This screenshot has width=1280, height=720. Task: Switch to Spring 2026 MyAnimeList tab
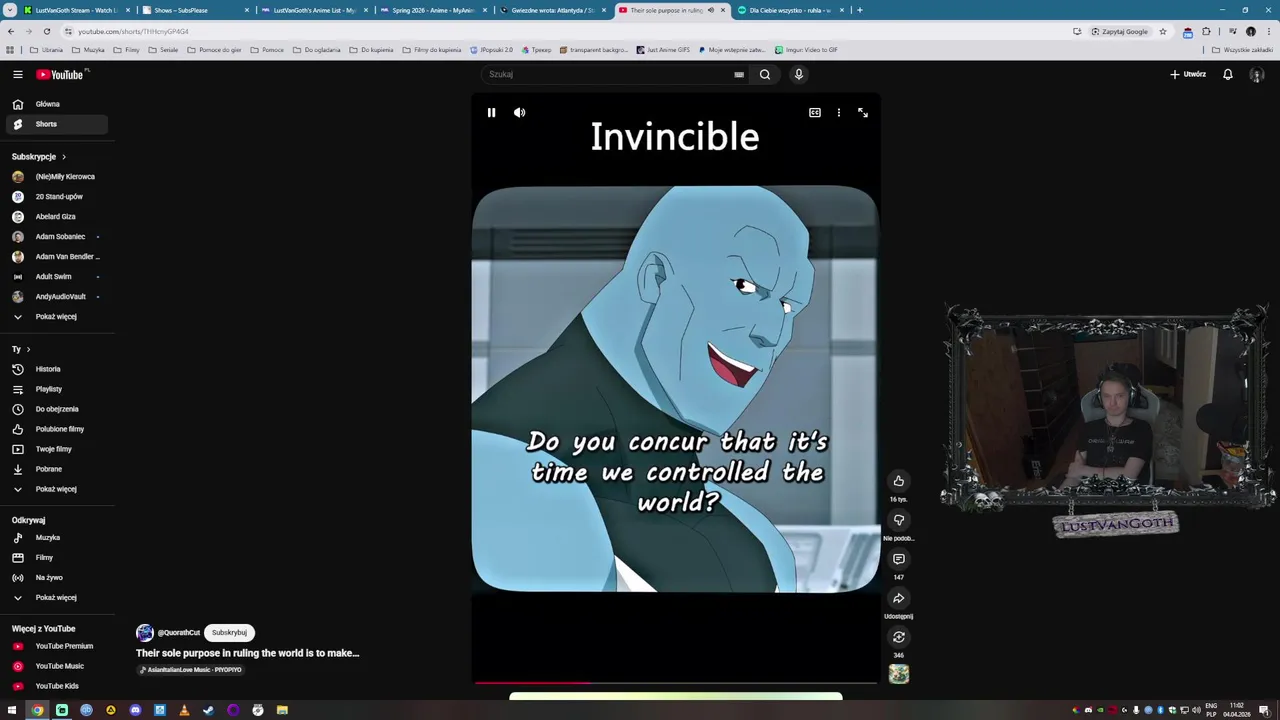click(x=433, y=10)
